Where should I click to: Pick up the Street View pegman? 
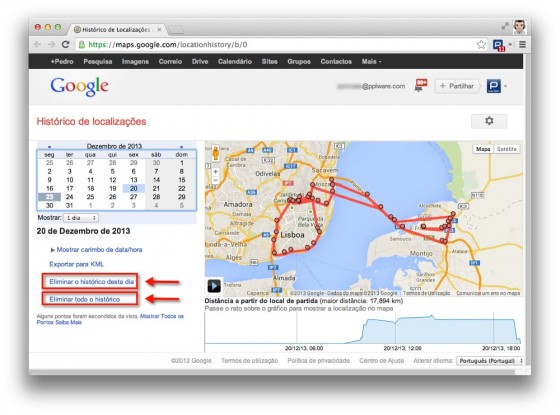(x=216, y=153)
